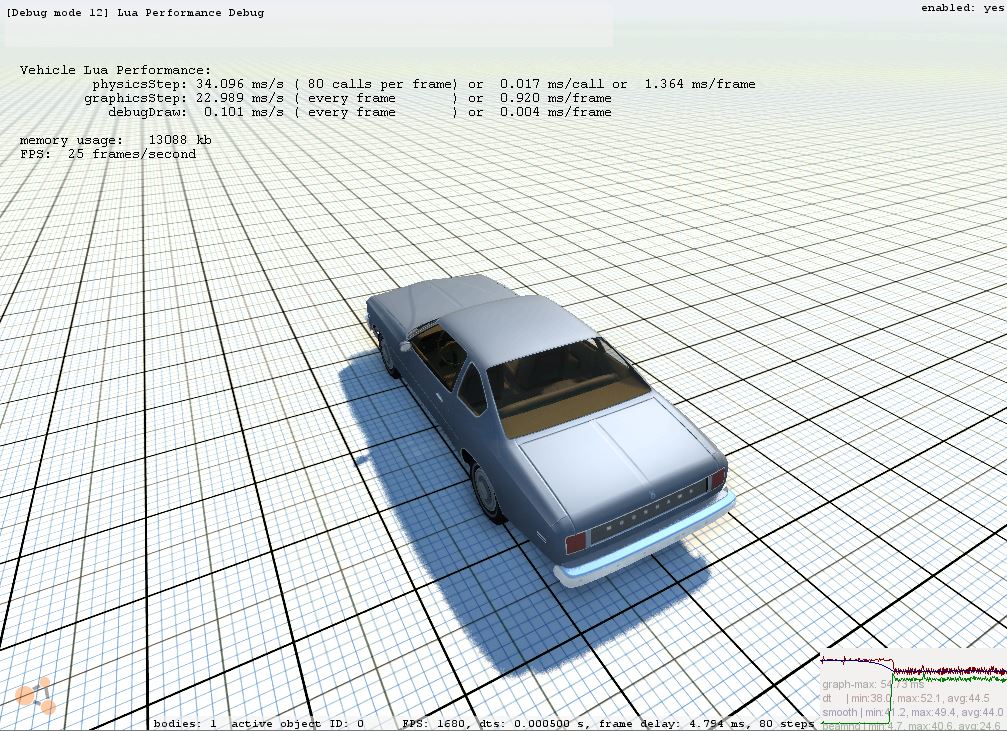Image resolution: width=1007 pixels, height=731 pixels.
Task: Click 'FPS: 1680' in the bottom status bar
Action: pos(434,724)
